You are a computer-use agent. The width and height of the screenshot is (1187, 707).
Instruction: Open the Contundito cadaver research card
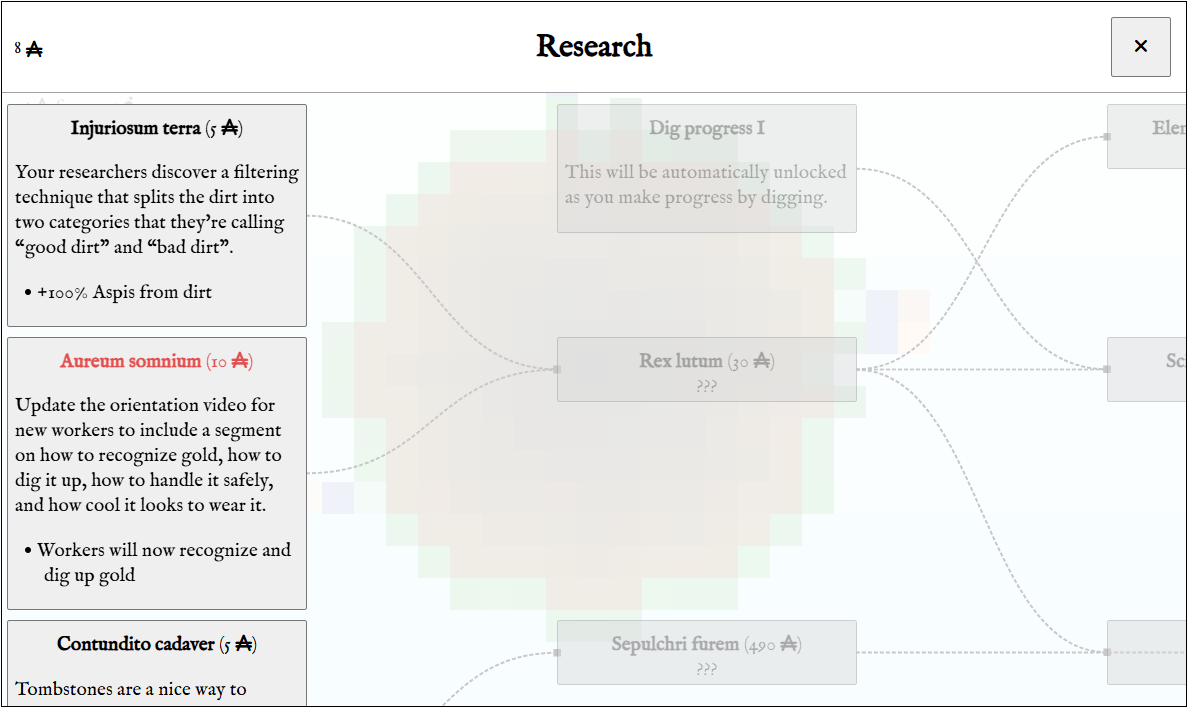pos(157,663)
